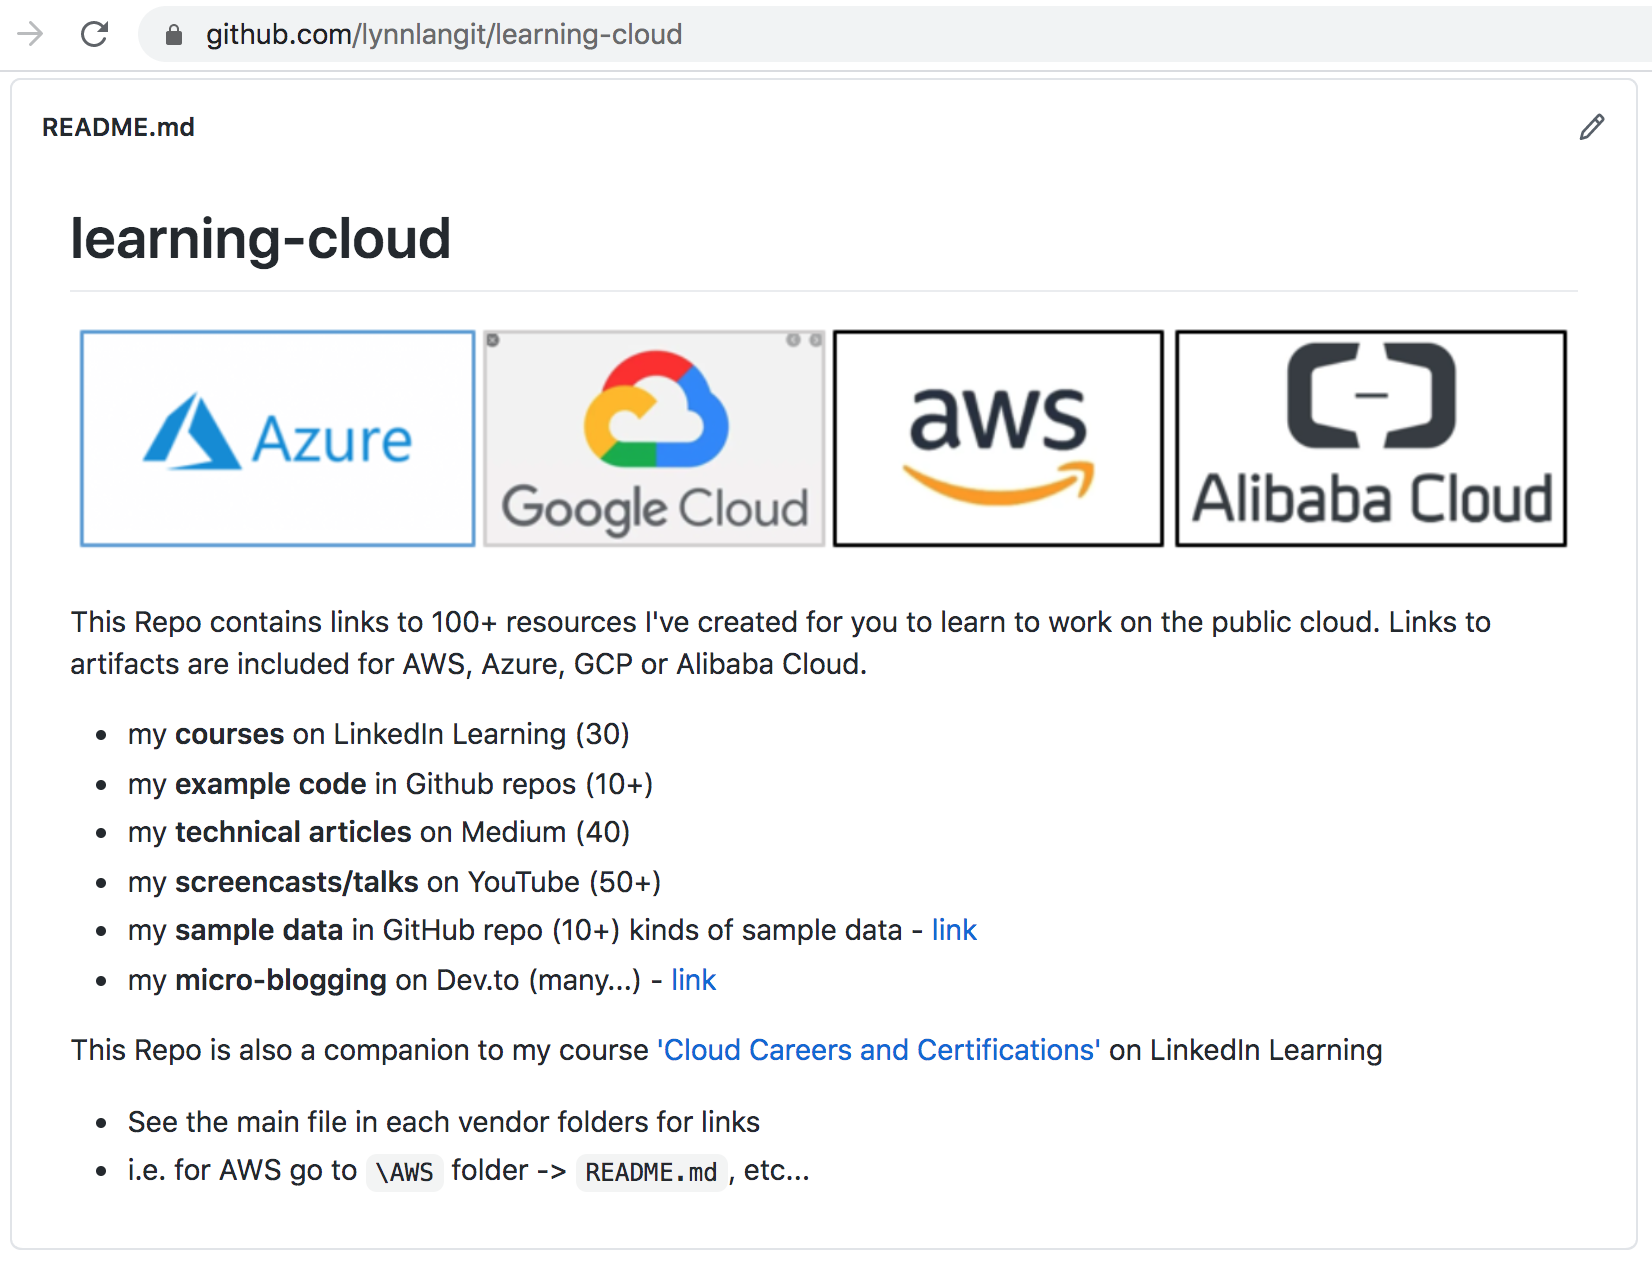This screenshot has width=1652, height=1268.
Task: Click 'See the main file in each vendor folders'
Action: tap(444, 1122)
